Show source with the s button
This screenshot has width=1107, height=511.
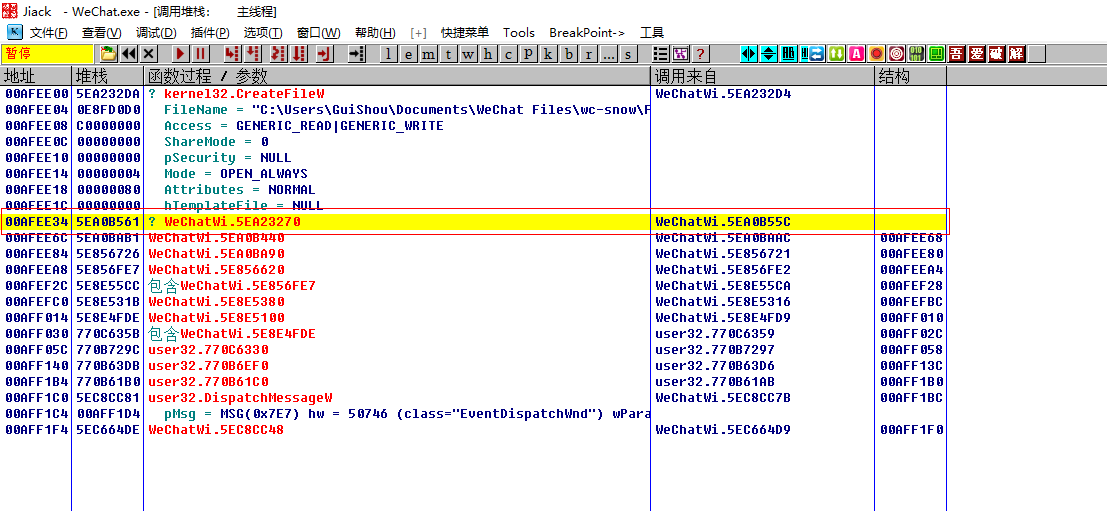point(628,54)
